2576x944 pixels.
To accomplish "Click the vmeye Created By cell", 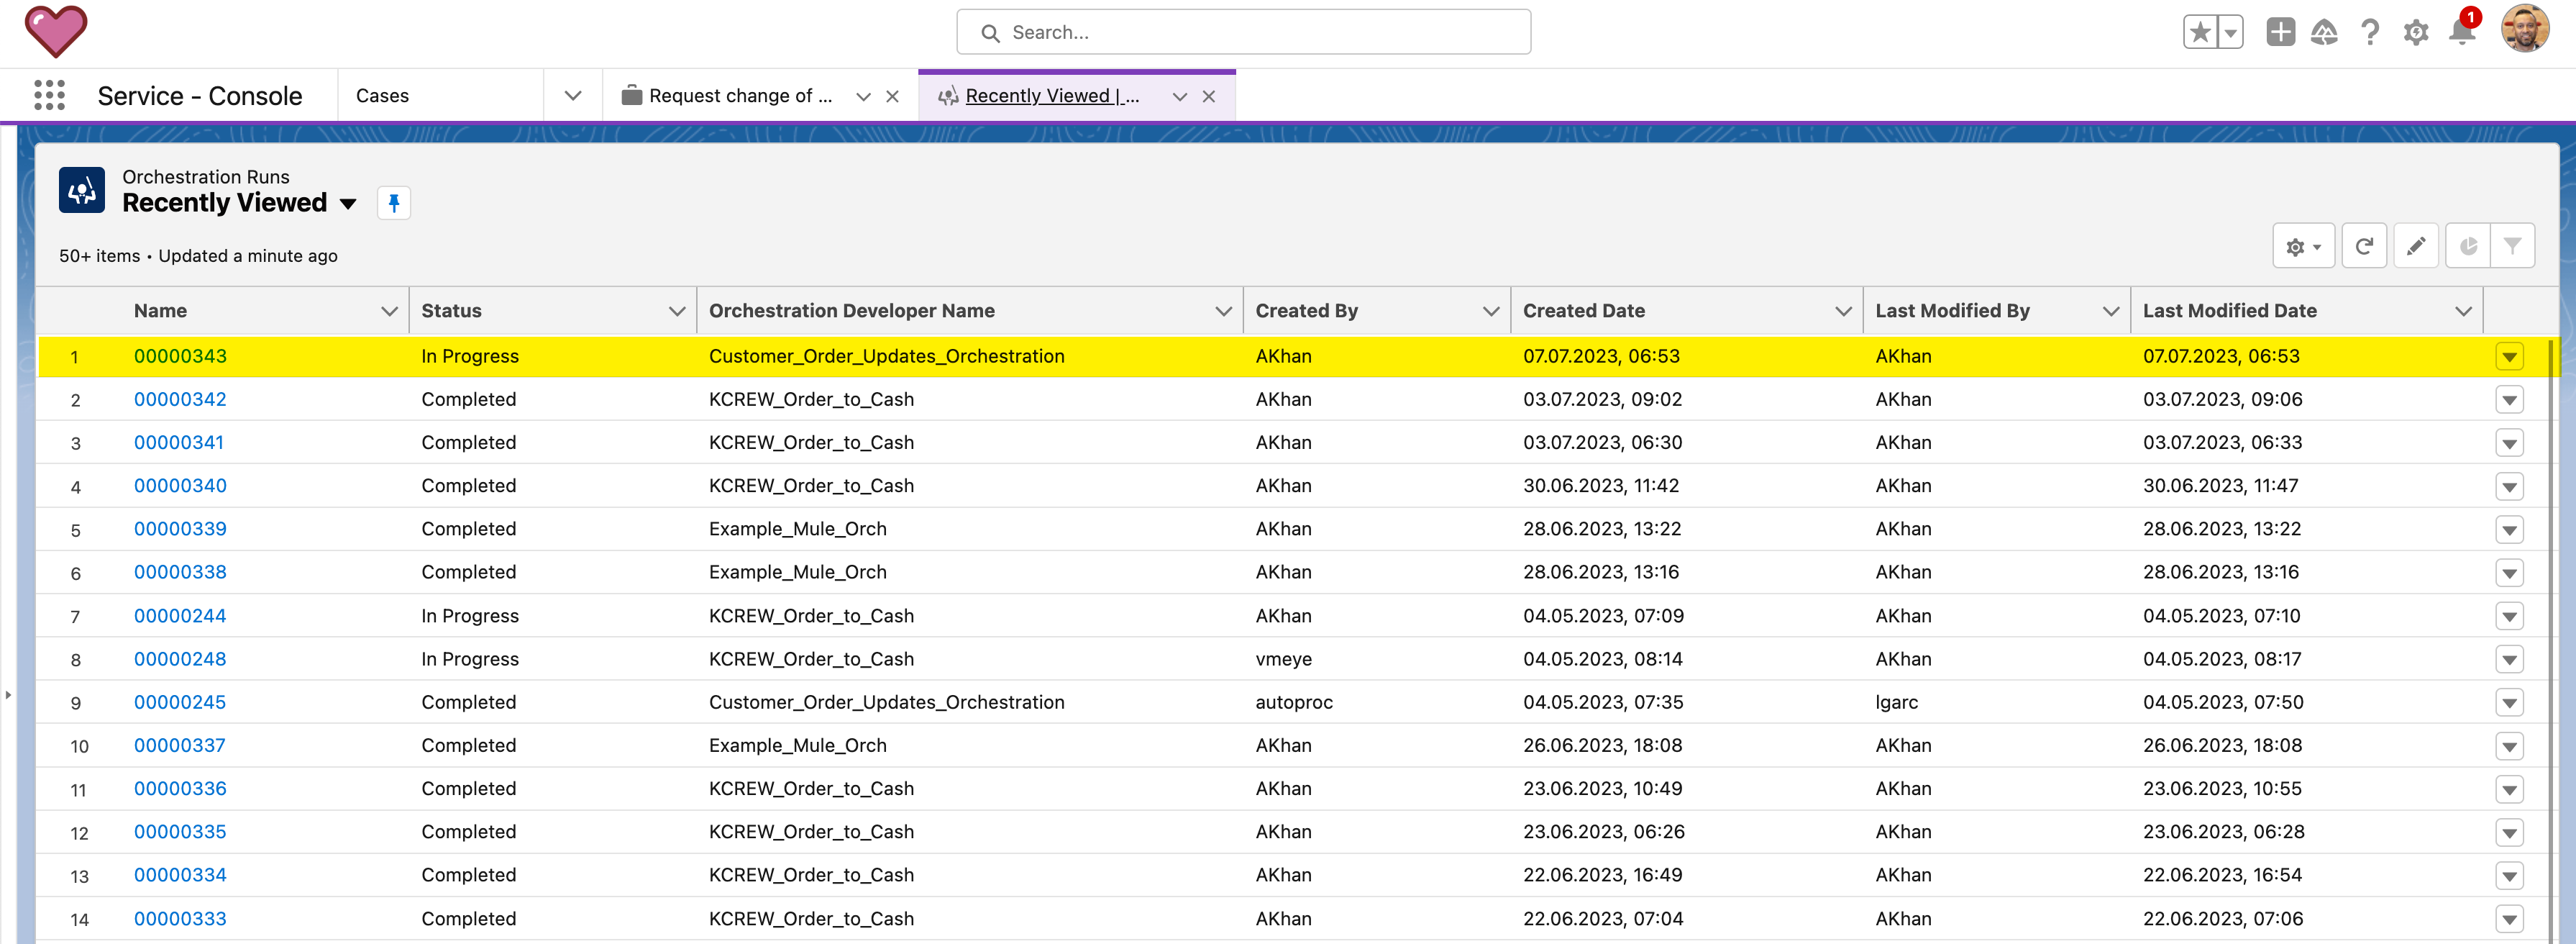I will click(x=1283, y=659).
